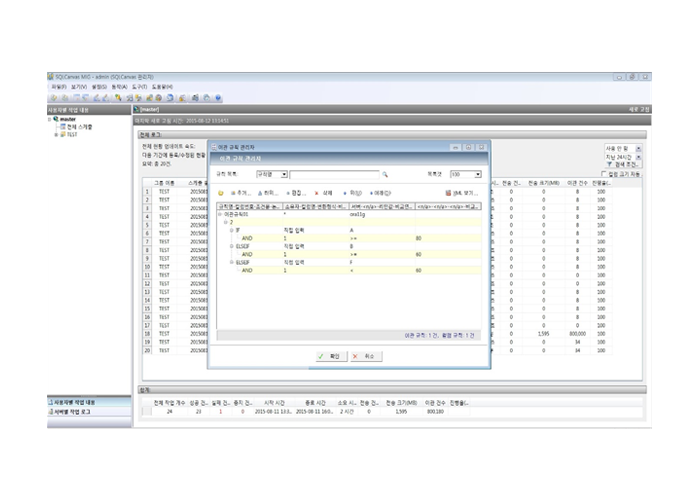Screen dimensions: 700x500
Task: Open XML 보기... in the rule dialog
Action: tap(462, 193)
